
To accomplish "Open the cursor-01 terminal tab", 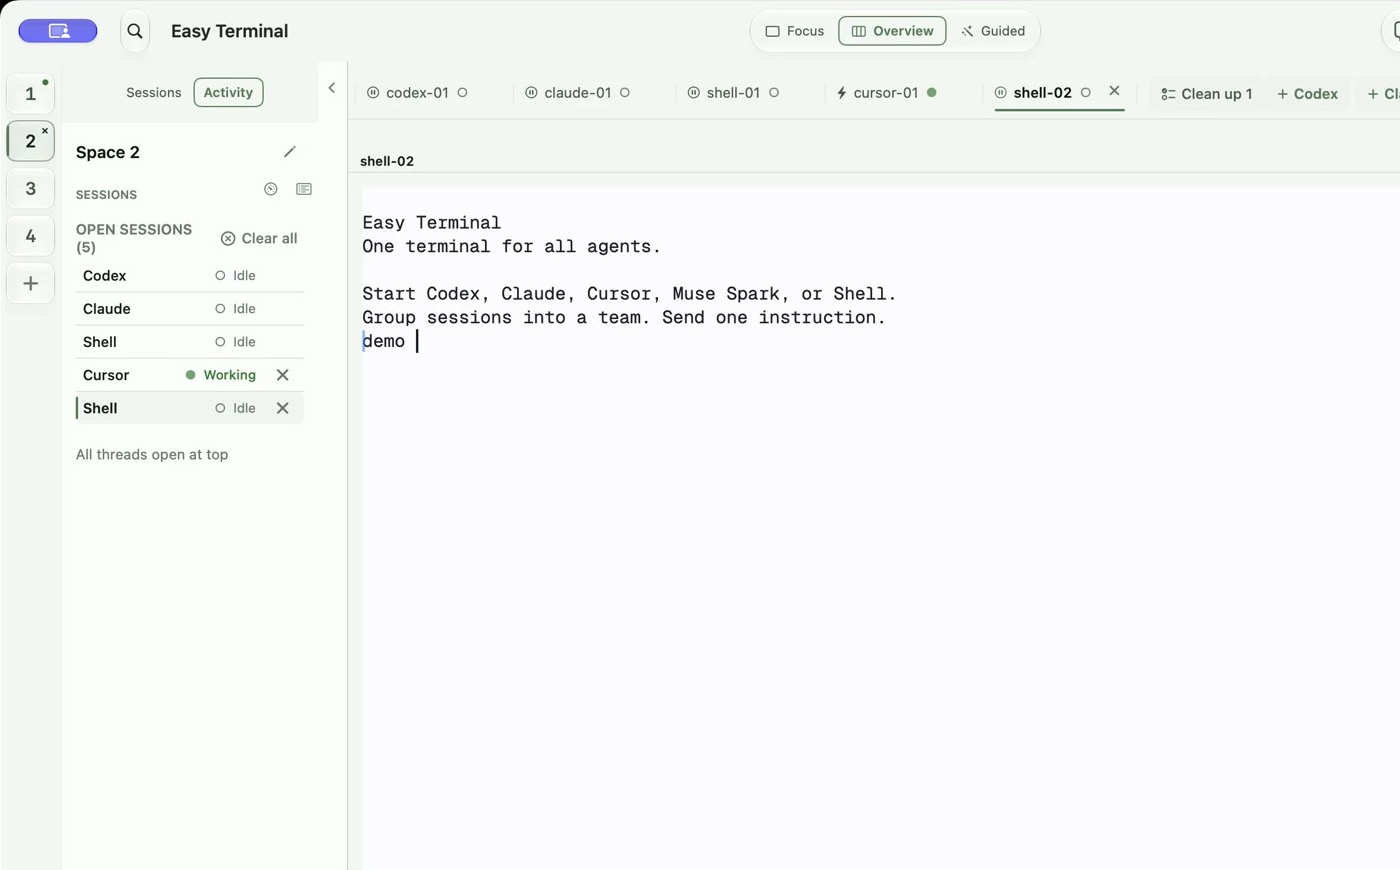I will 886,92.
